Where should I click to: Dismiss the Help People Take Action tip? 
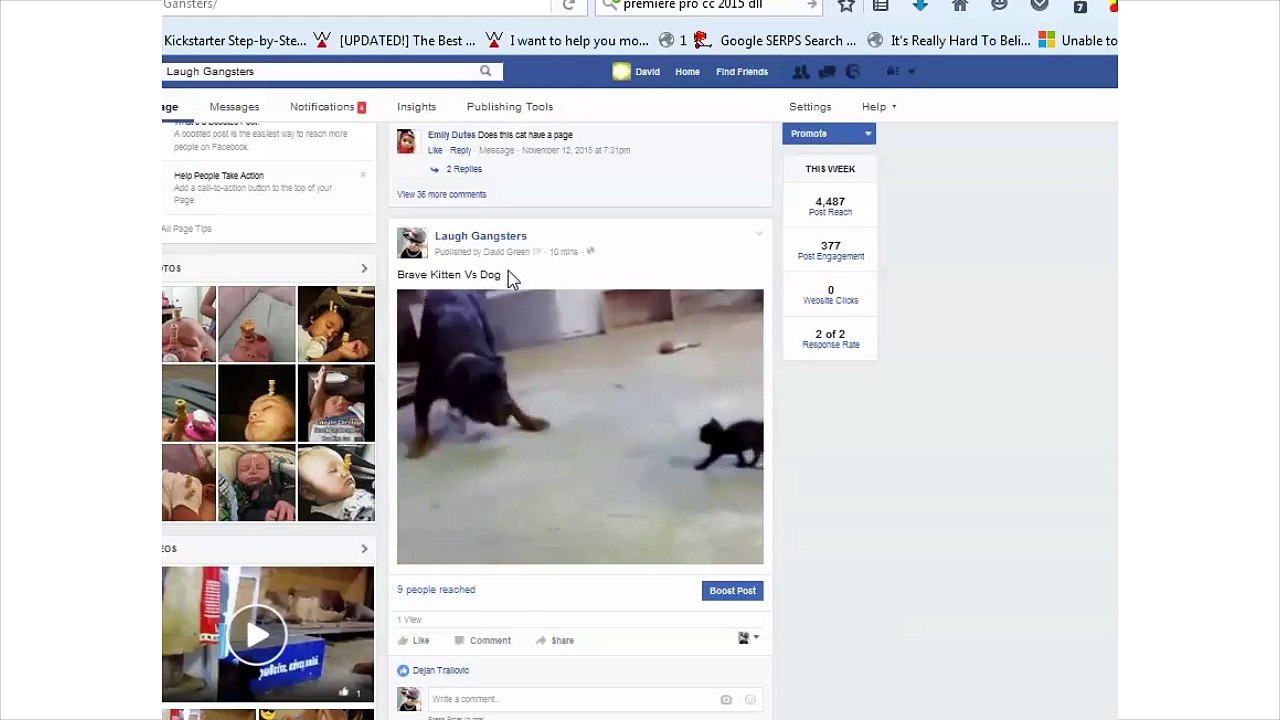363,175
